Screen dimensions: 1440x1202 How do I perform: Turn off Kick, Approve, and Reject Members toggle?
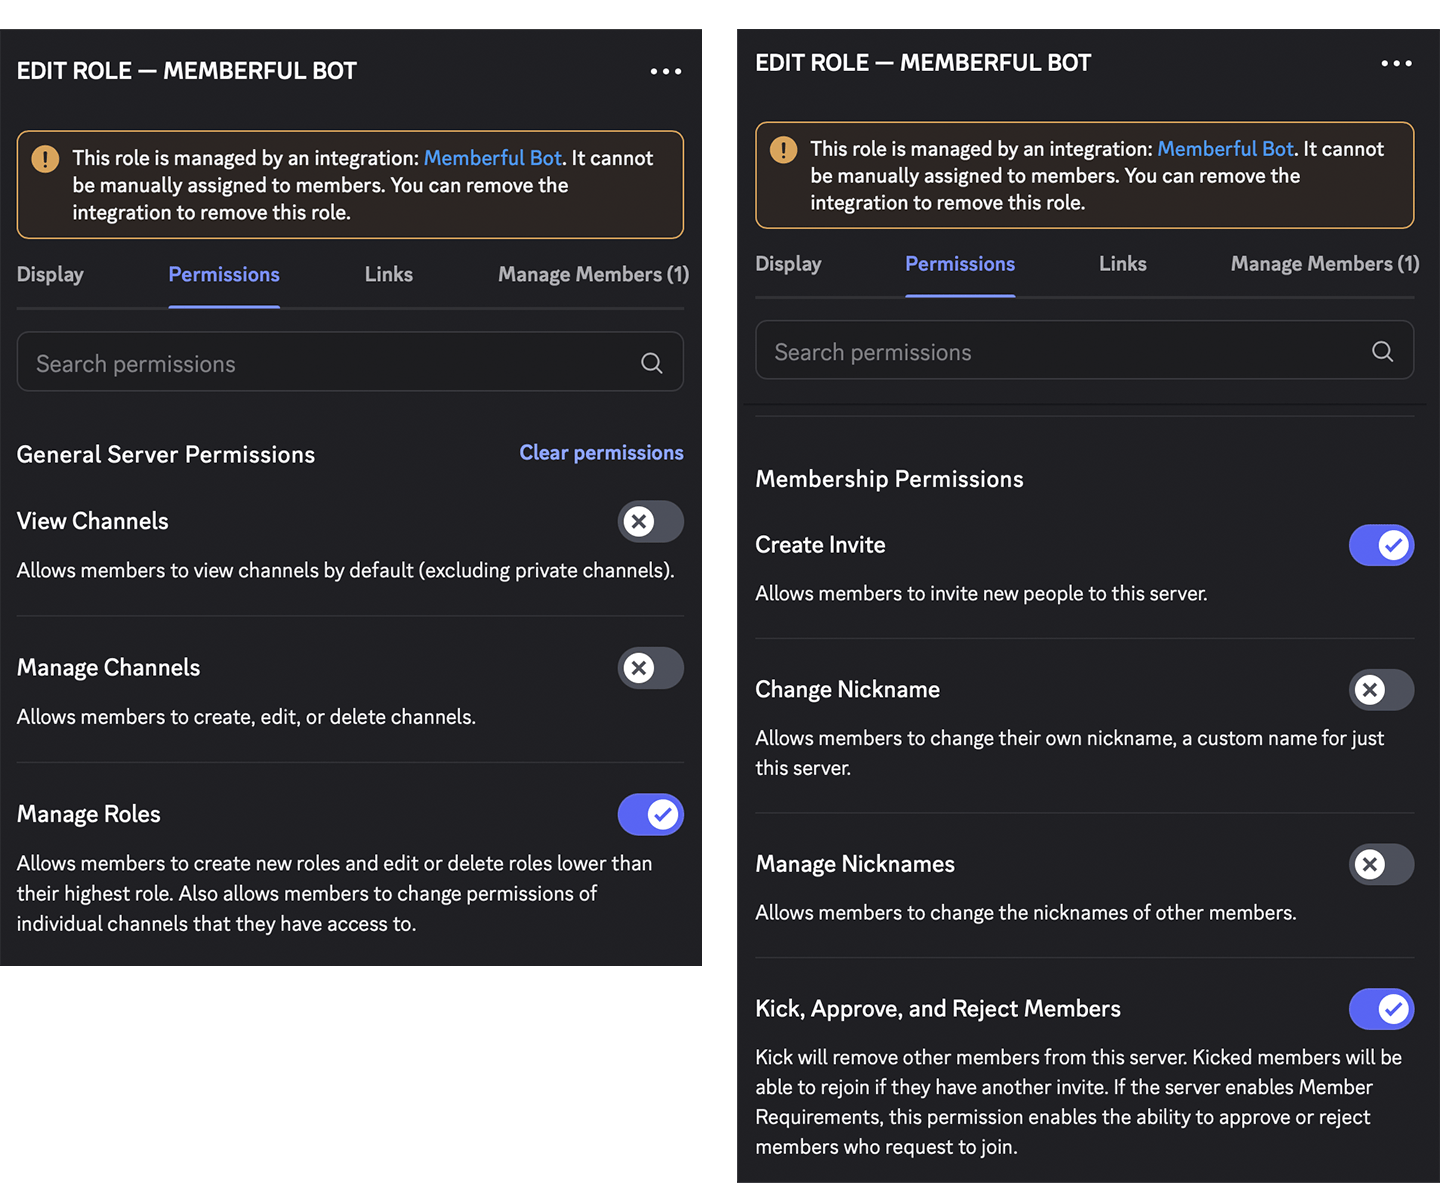click(x=1382, y=1009)
